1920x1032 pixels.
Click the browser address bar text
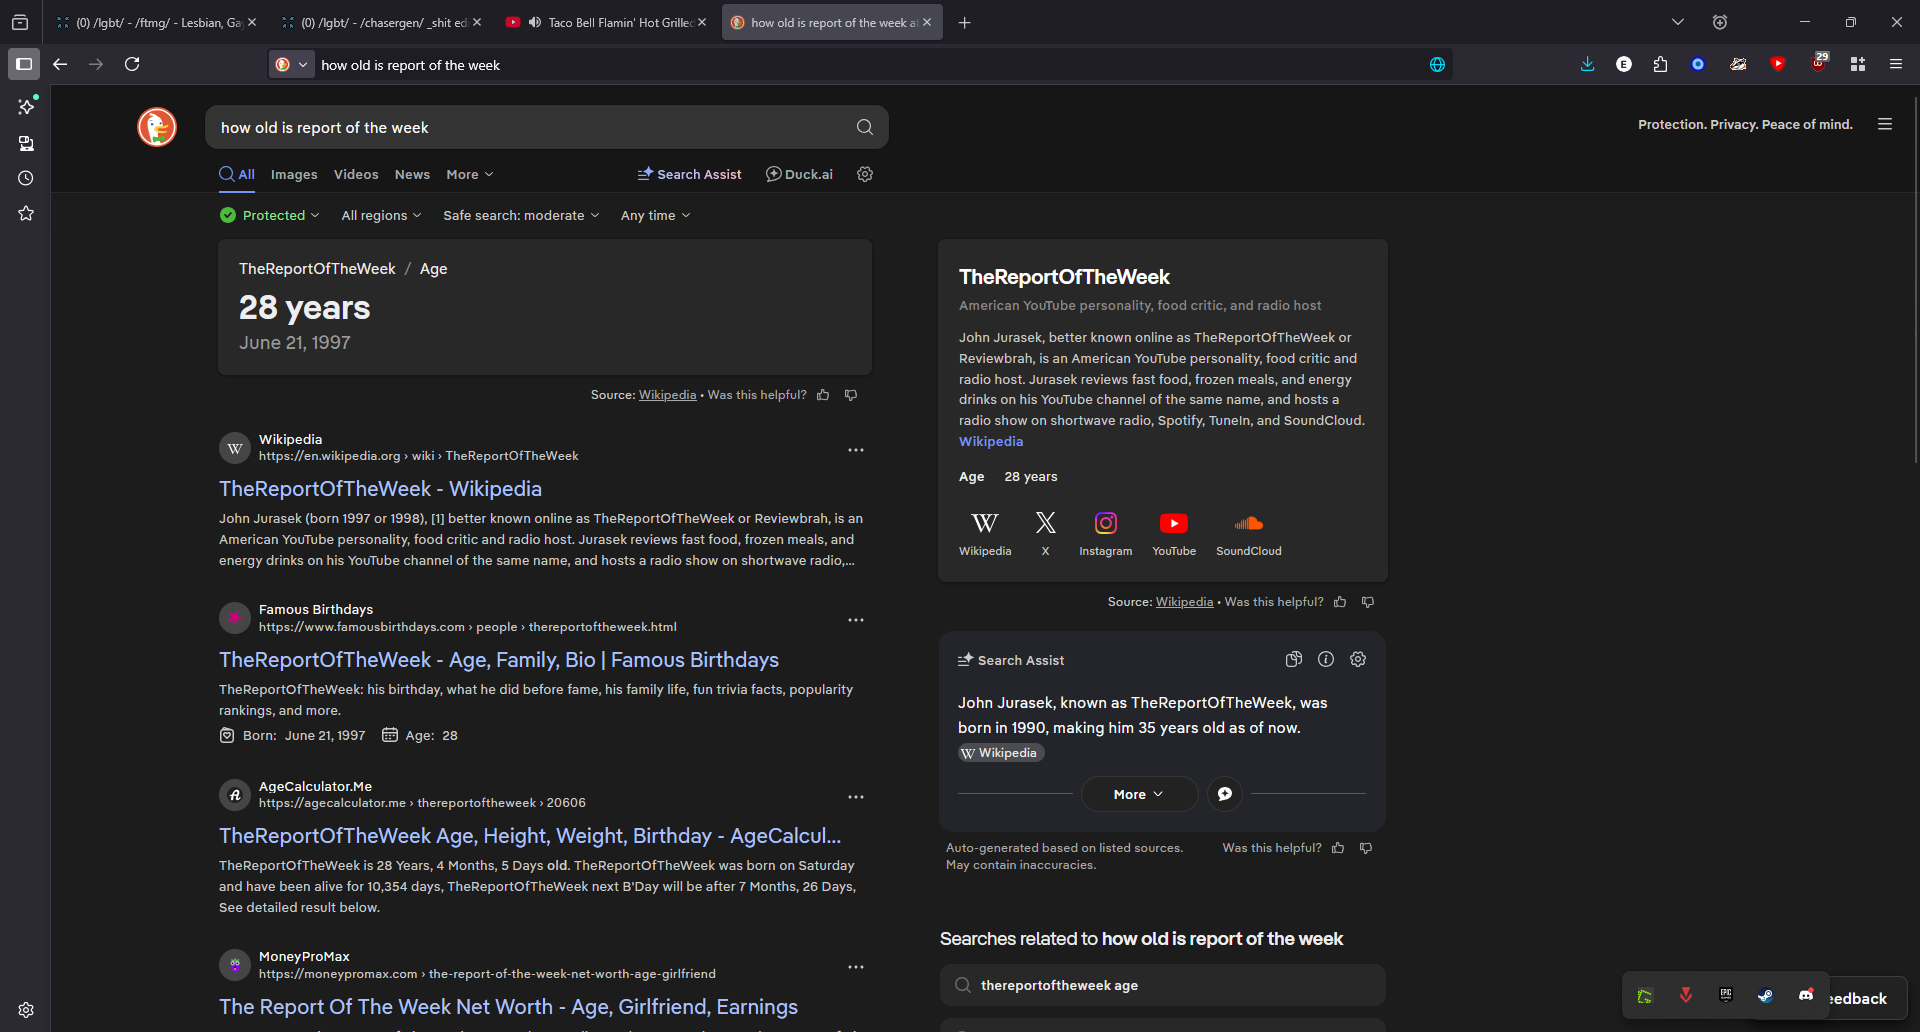pyautogui.click(x=410, y=65)
